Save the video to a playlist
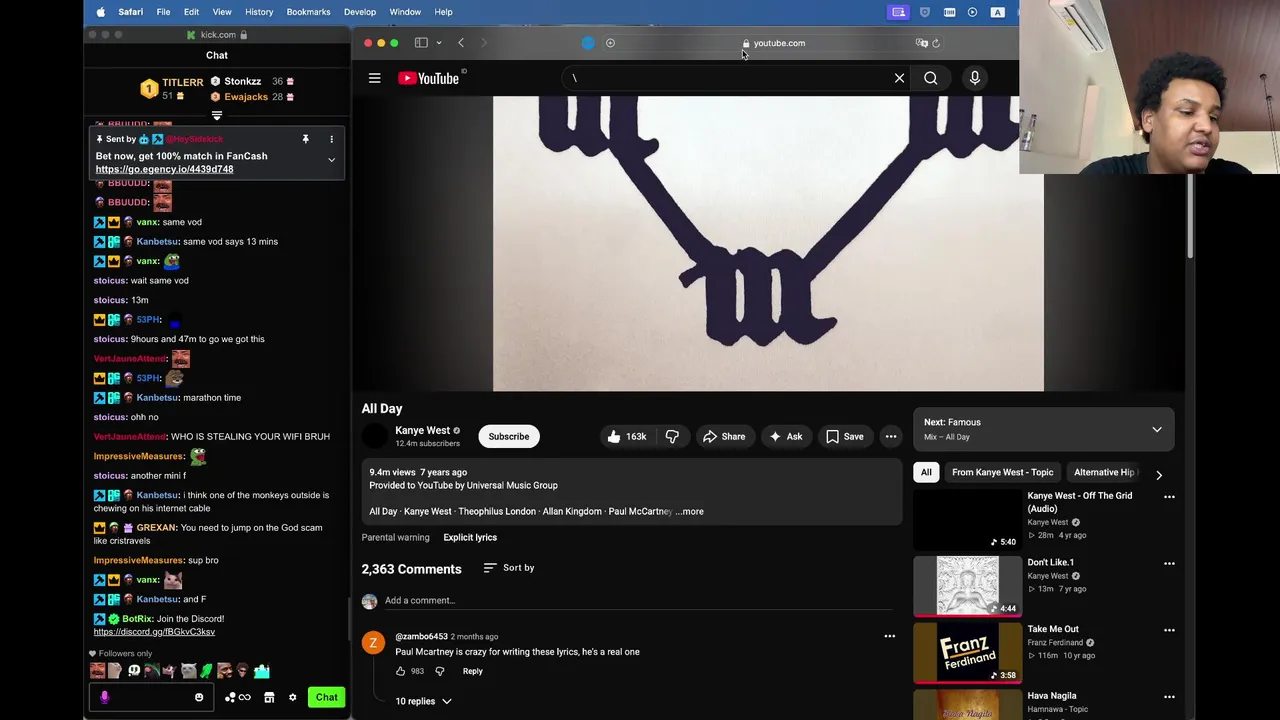The height and width of the screenshot is (720, 1280). pyautogui.click(x=844, y=436)
